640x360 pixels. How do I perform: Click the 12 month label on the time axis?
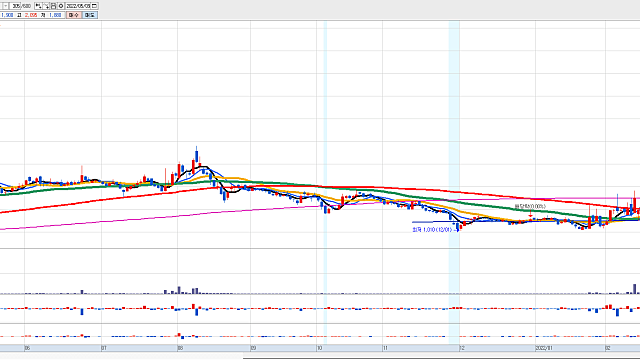462,348
